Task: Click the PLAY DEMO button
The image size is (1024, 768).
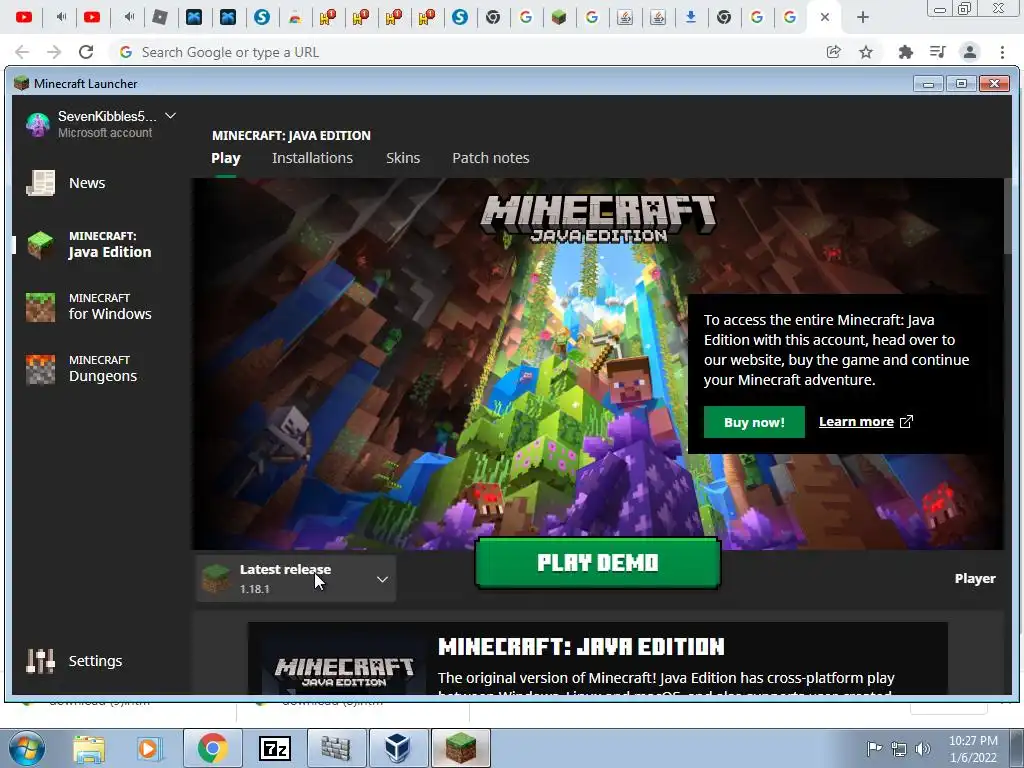Action: click(x=598, y=563)
